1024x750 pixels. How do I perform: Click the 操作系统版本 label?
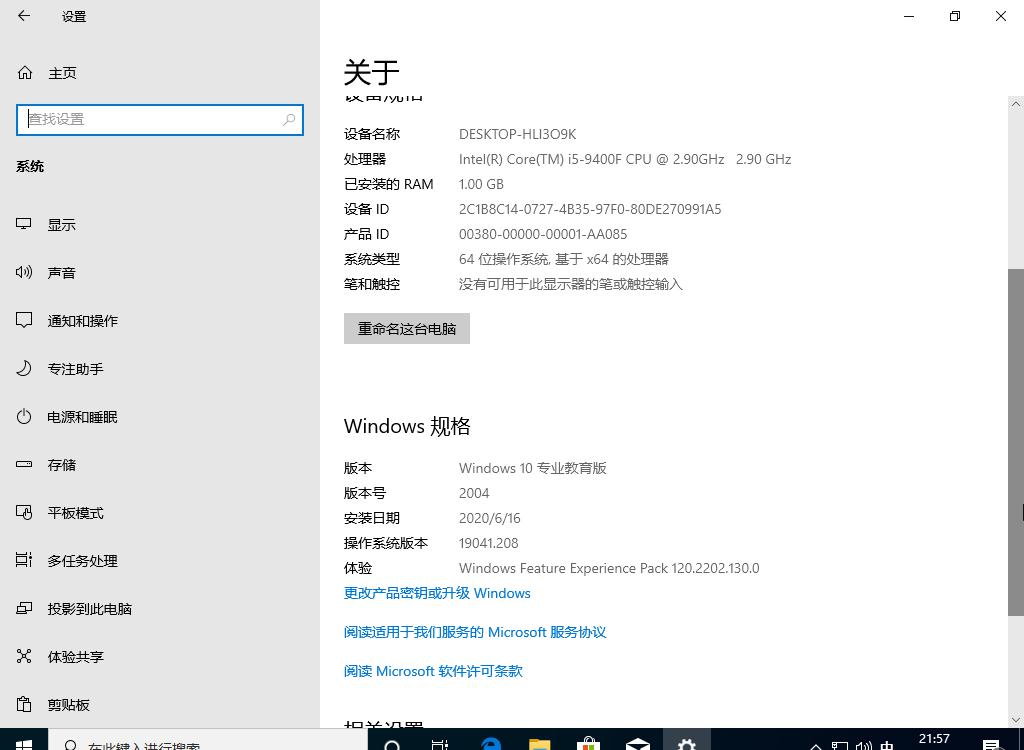tap(386, 543)
